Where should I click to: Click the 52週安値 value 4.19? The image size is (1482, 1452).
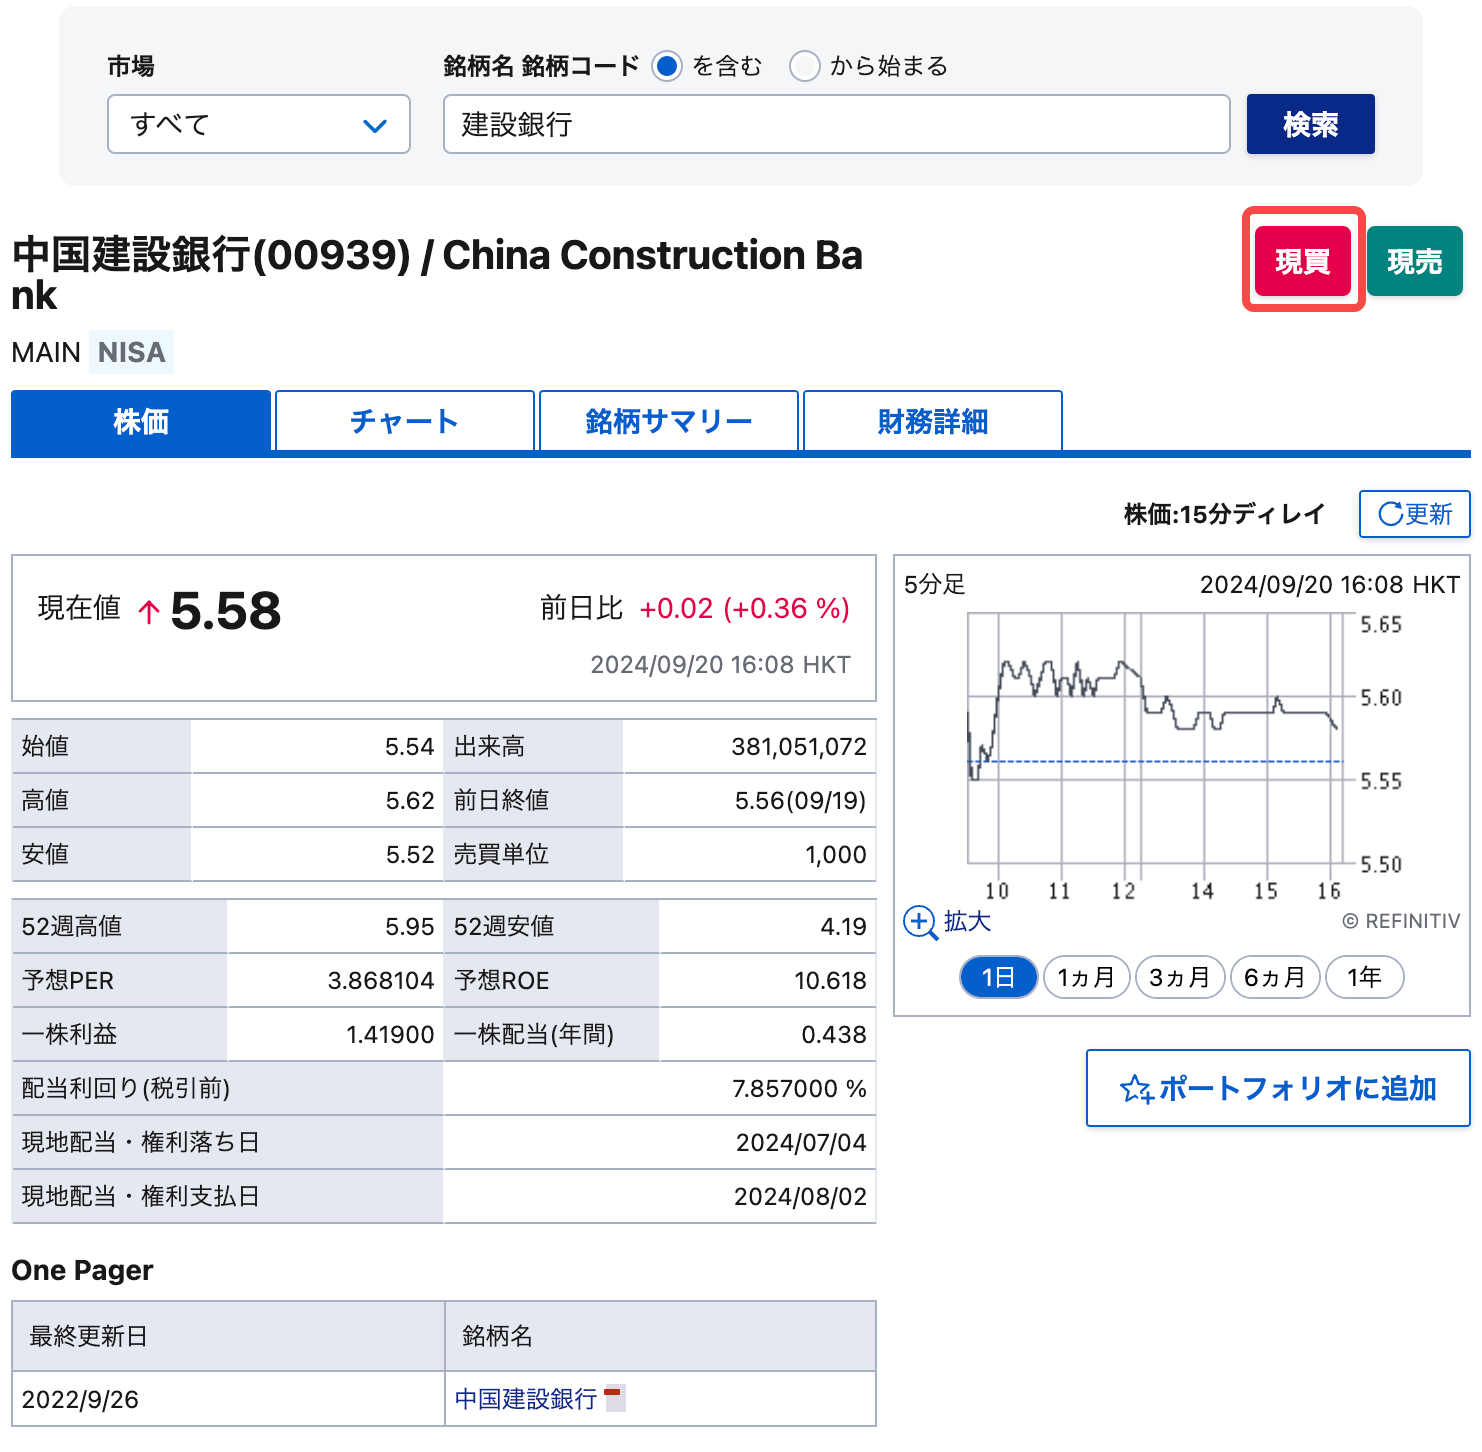tap(843, 927)
